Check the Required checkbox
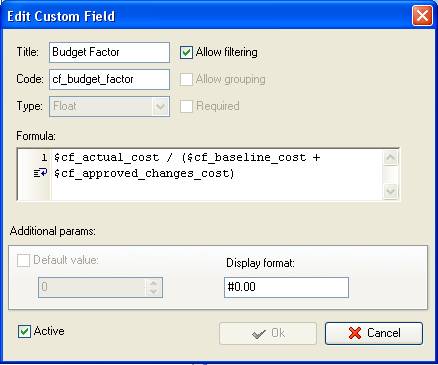 [x=186, y=106]
